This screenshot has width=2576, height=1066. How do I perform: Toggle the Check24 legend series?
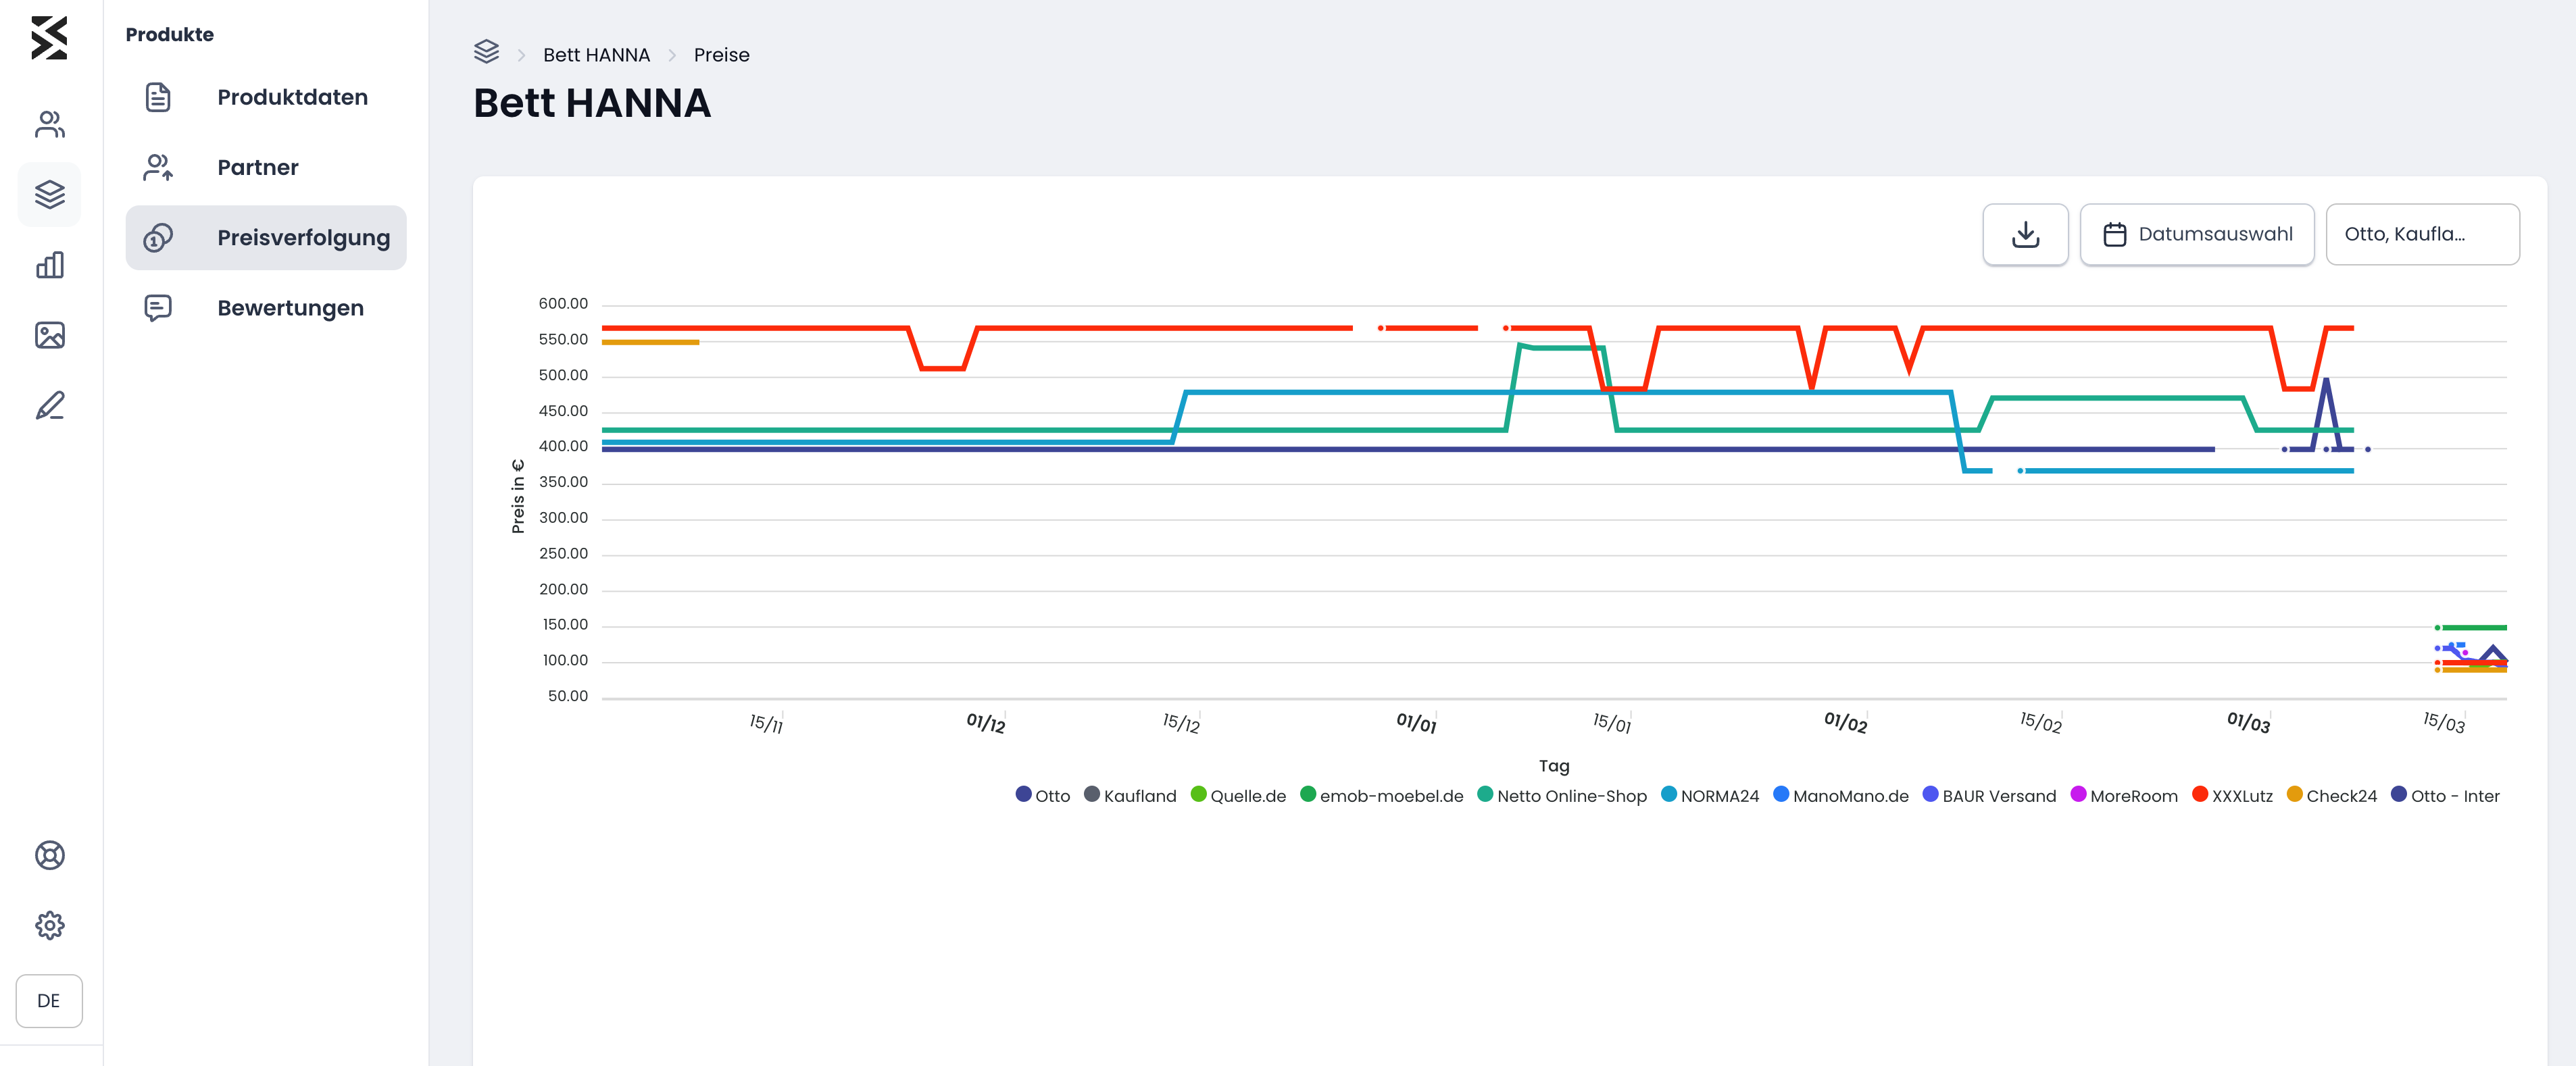point(2331,795)
